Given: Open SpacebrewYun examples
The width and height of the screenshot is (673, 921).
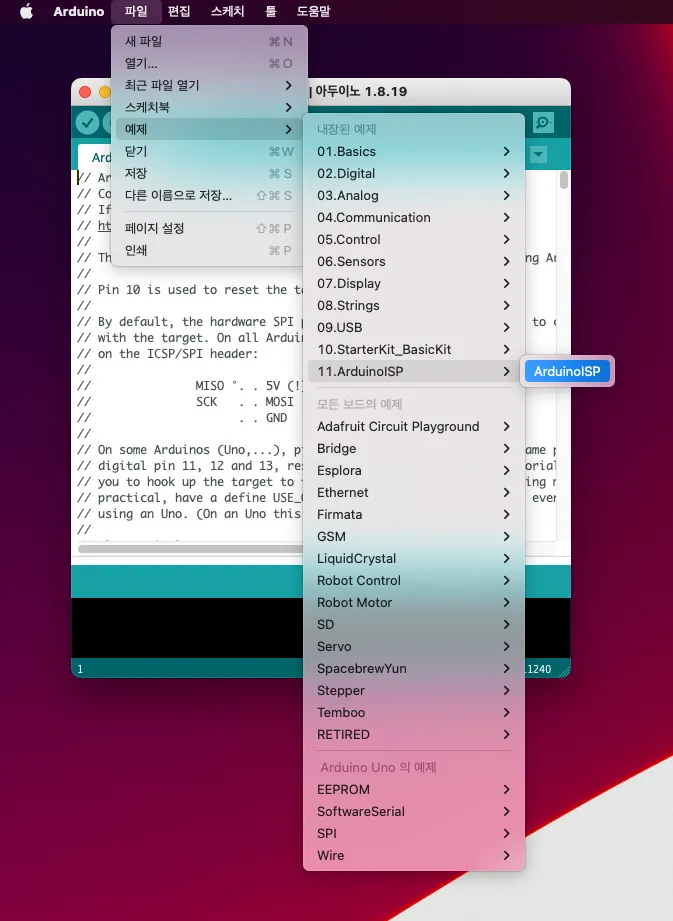Looking at the screenshot, I should click(413, 669).
